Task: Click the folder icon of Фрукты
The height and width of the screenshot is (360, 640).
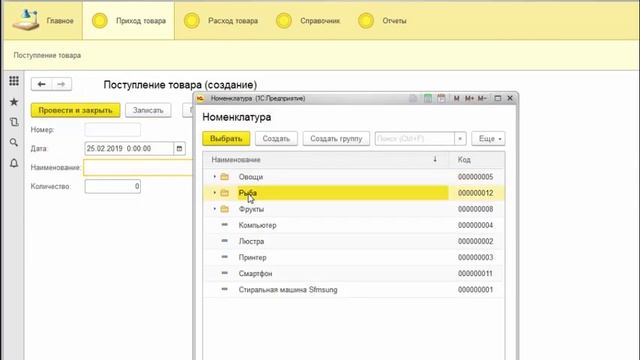Action: click(x=224, y=209)
